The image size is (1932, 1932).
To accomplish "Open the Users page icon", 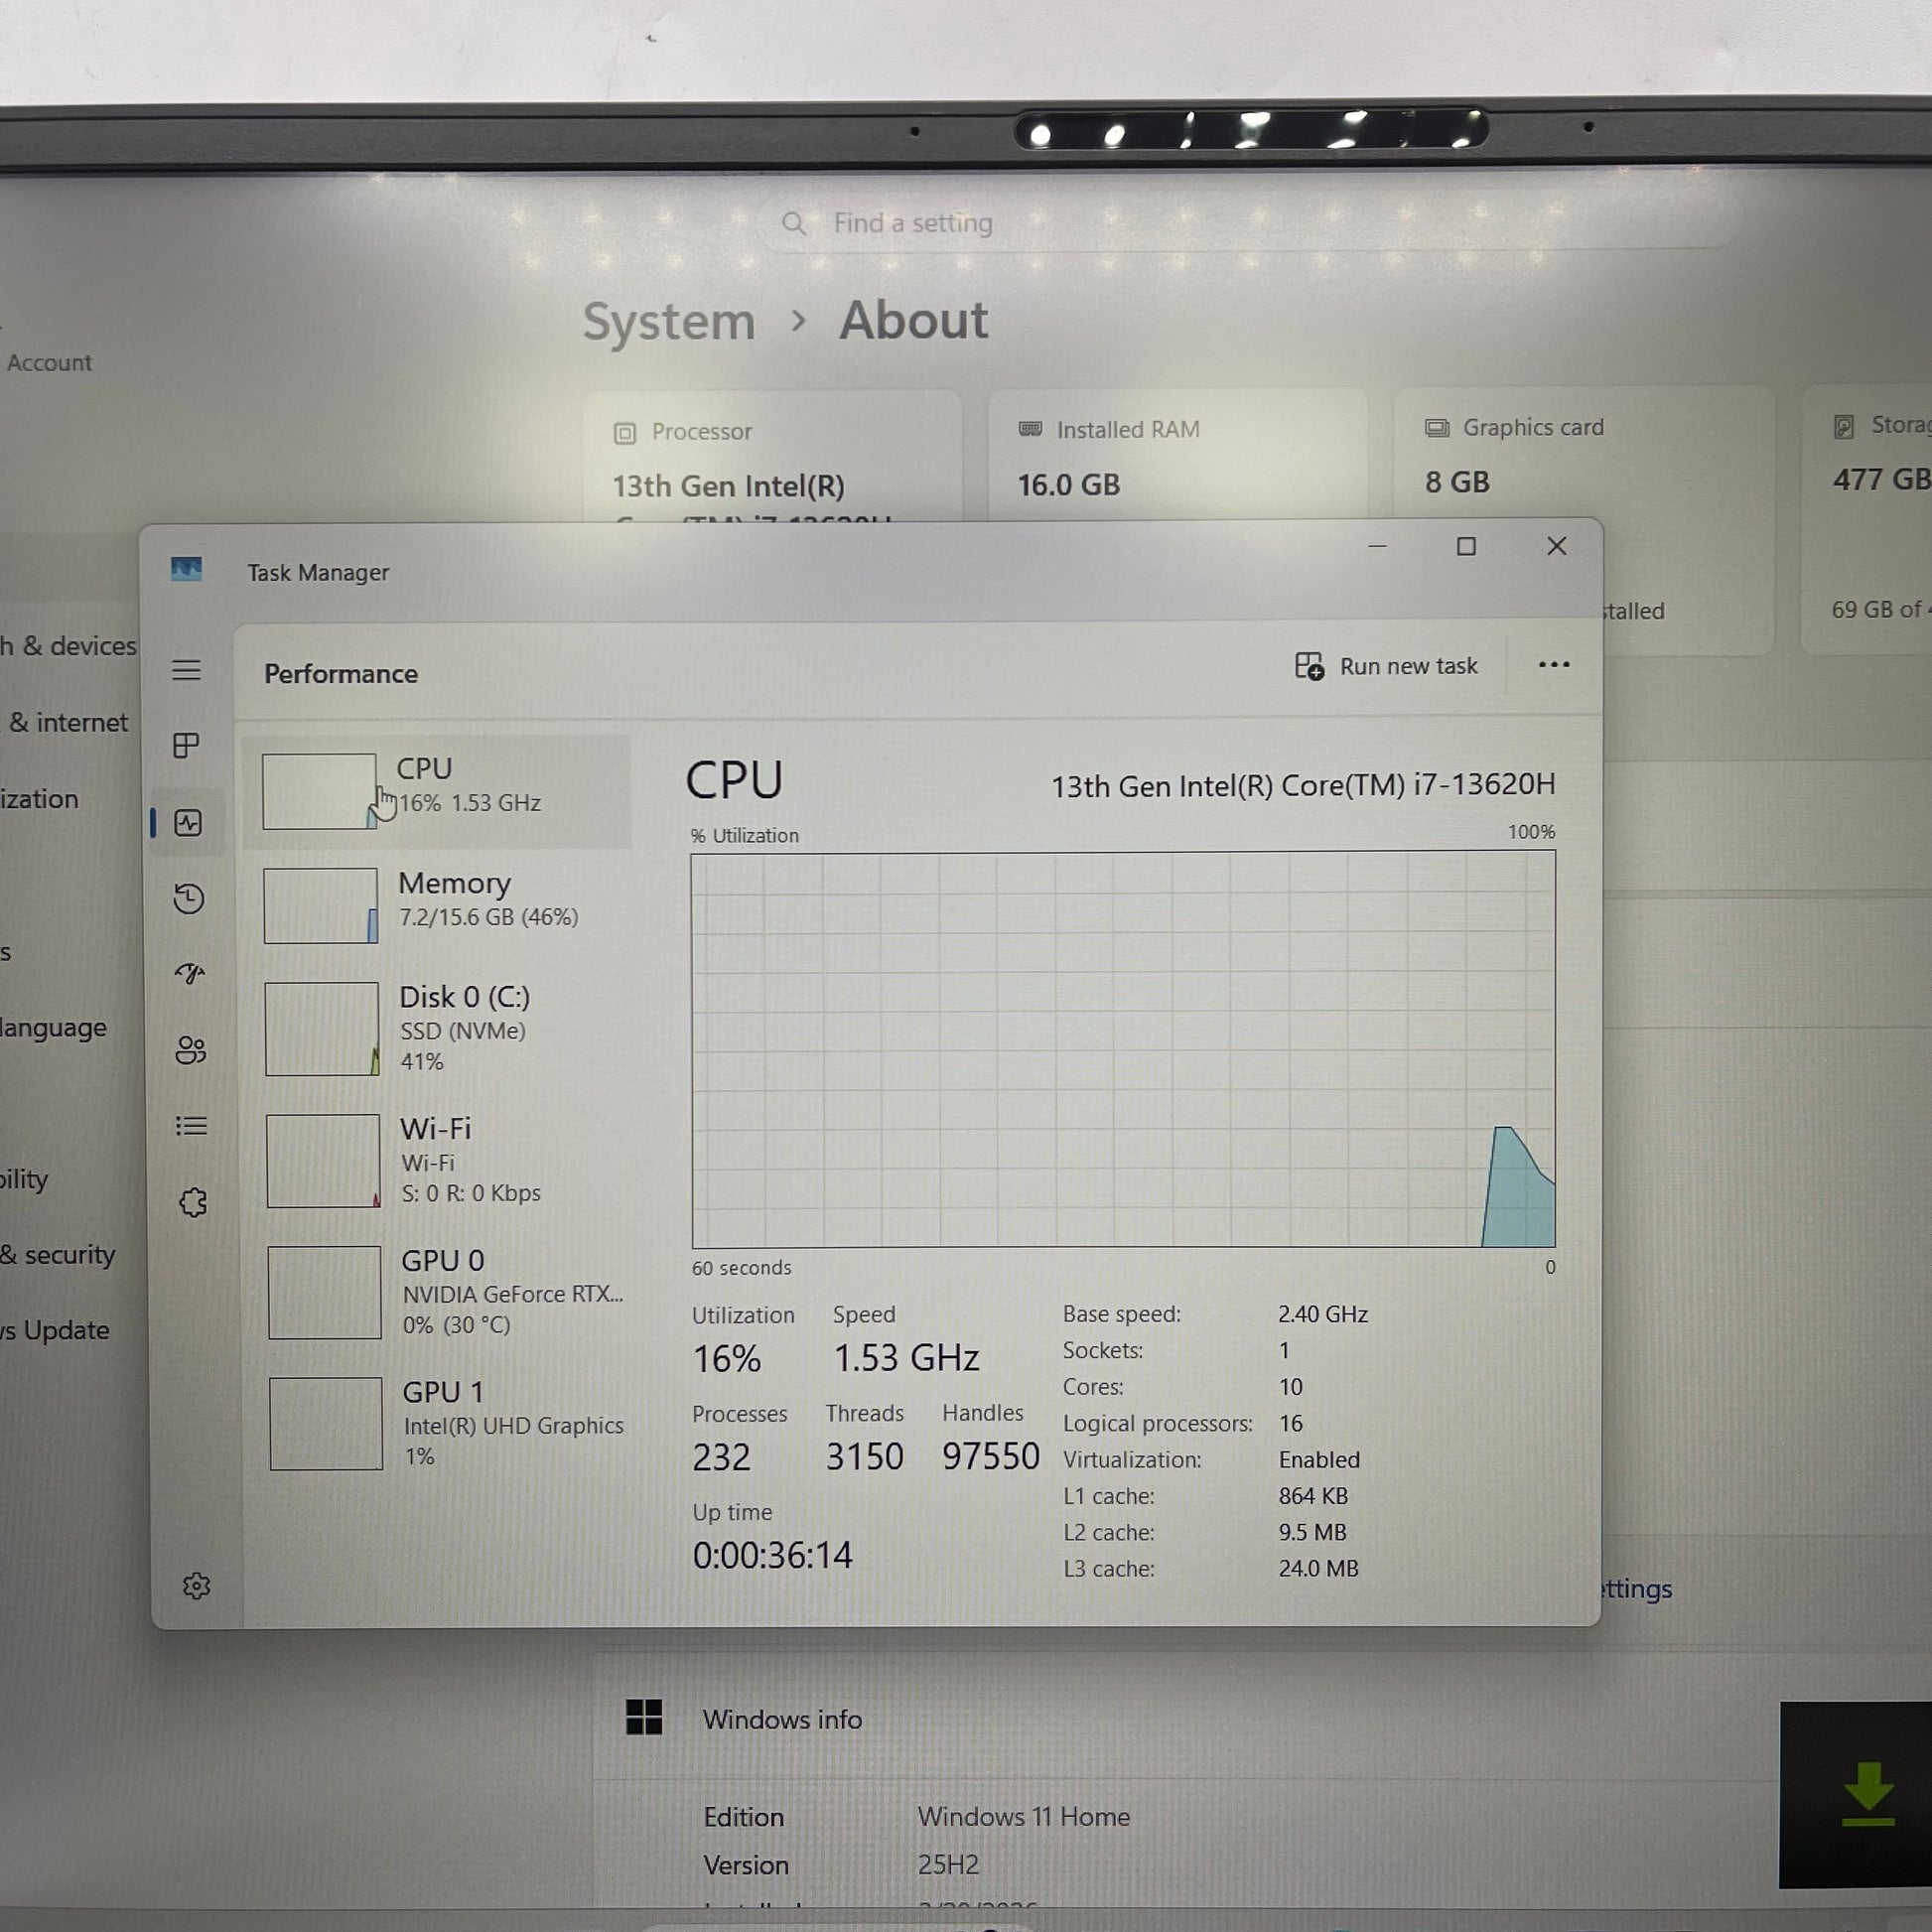I will pyautogui.click(x=190, y=1050).
